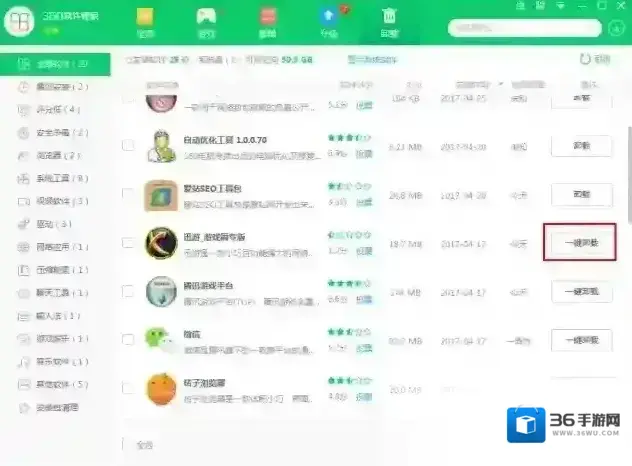Click the 迅游 black-gold app icon
Viewport: 632px width, 466px height.
[x=161, y=243]
